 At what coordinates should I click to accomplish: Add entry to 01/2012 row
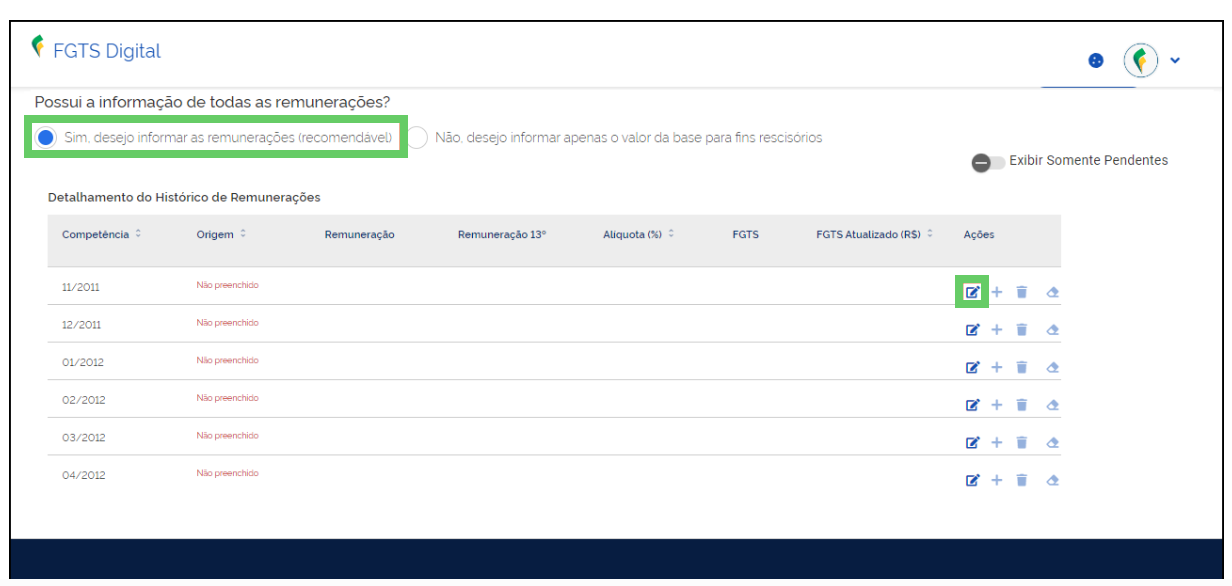click(x=996, y=367)
